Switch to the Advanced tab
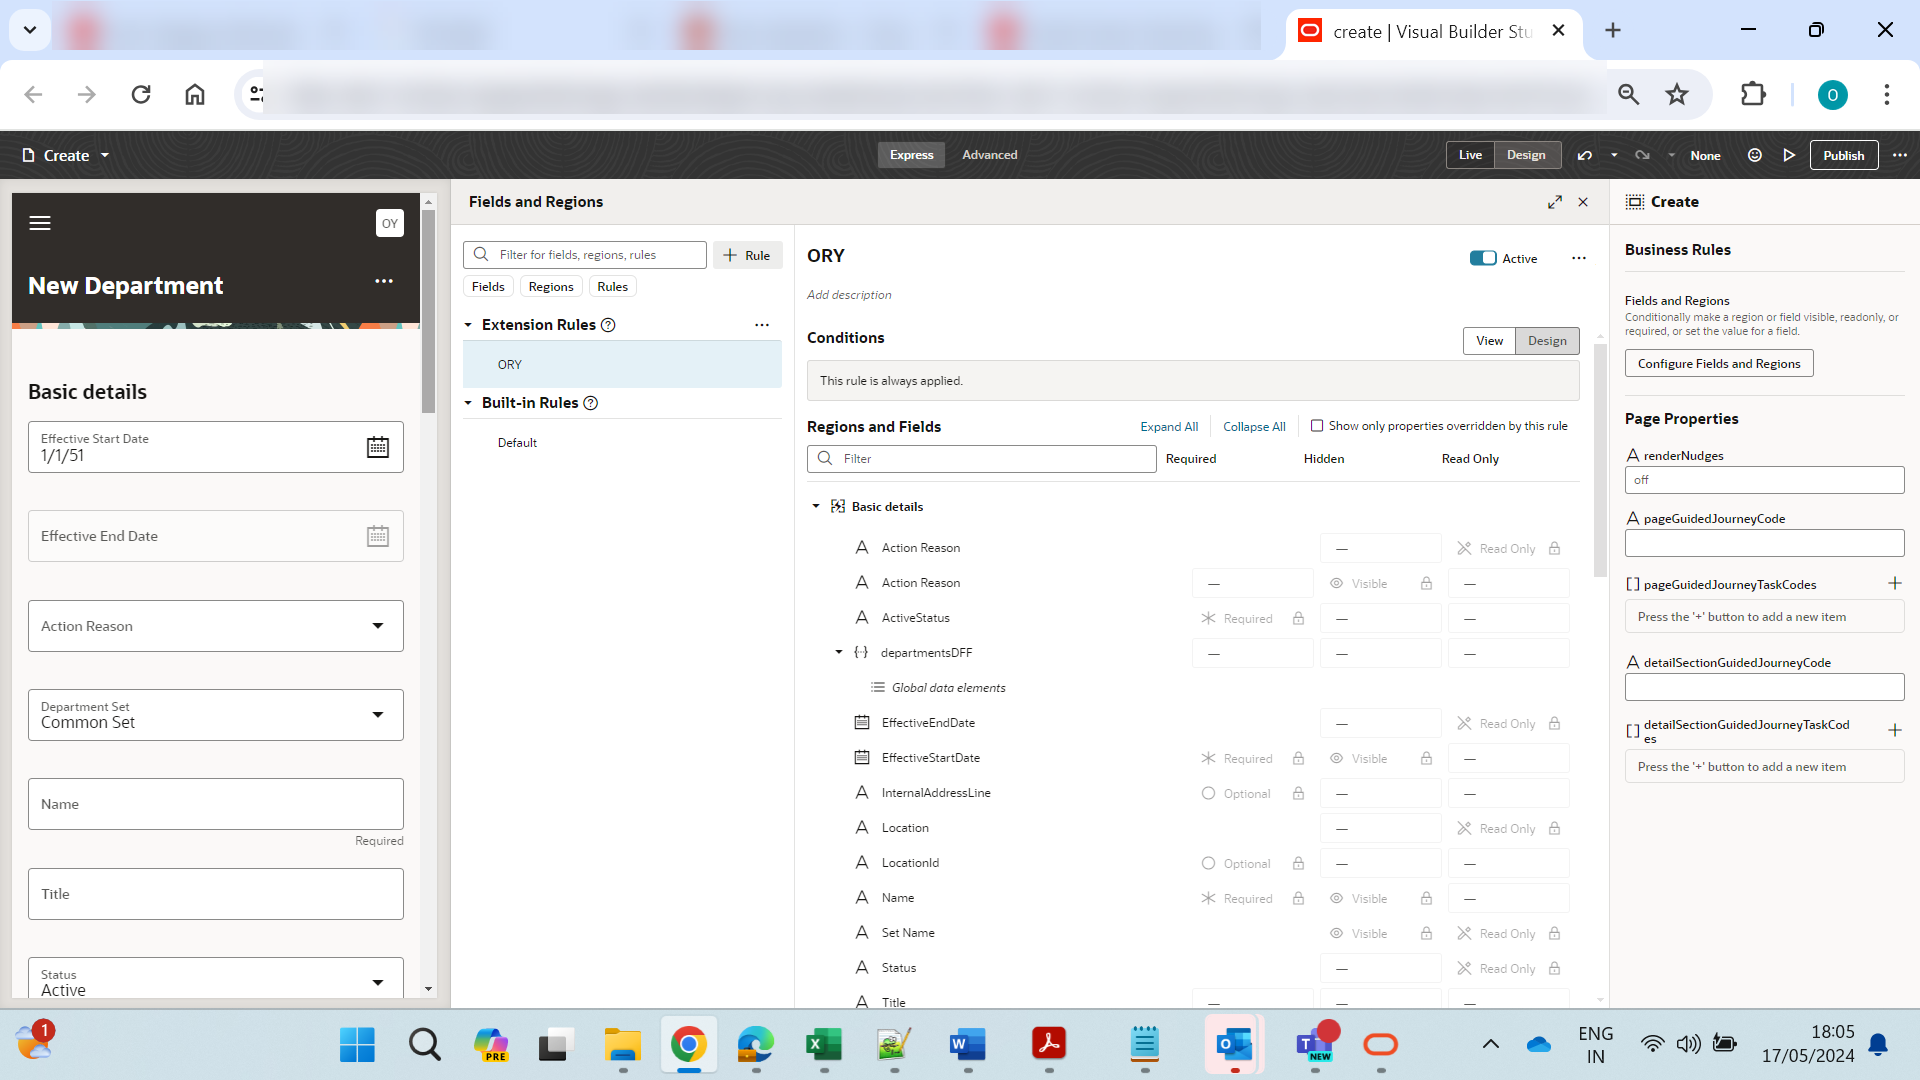Image resolution: width=1920 pixels, height=1080 pixels. 989,155
